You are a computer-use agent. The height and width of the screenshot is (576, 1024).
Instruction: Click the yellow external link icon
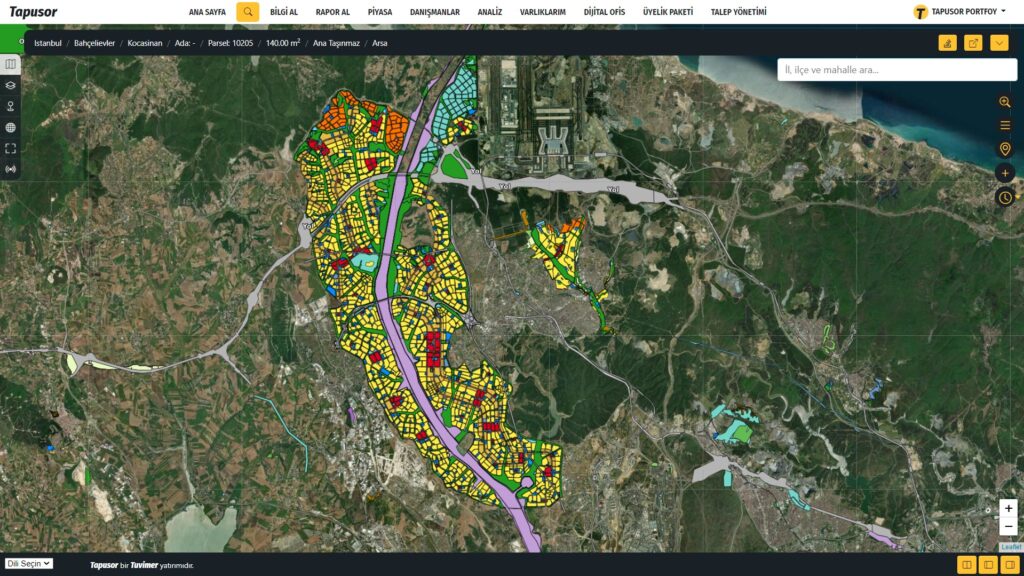[973, 43]
